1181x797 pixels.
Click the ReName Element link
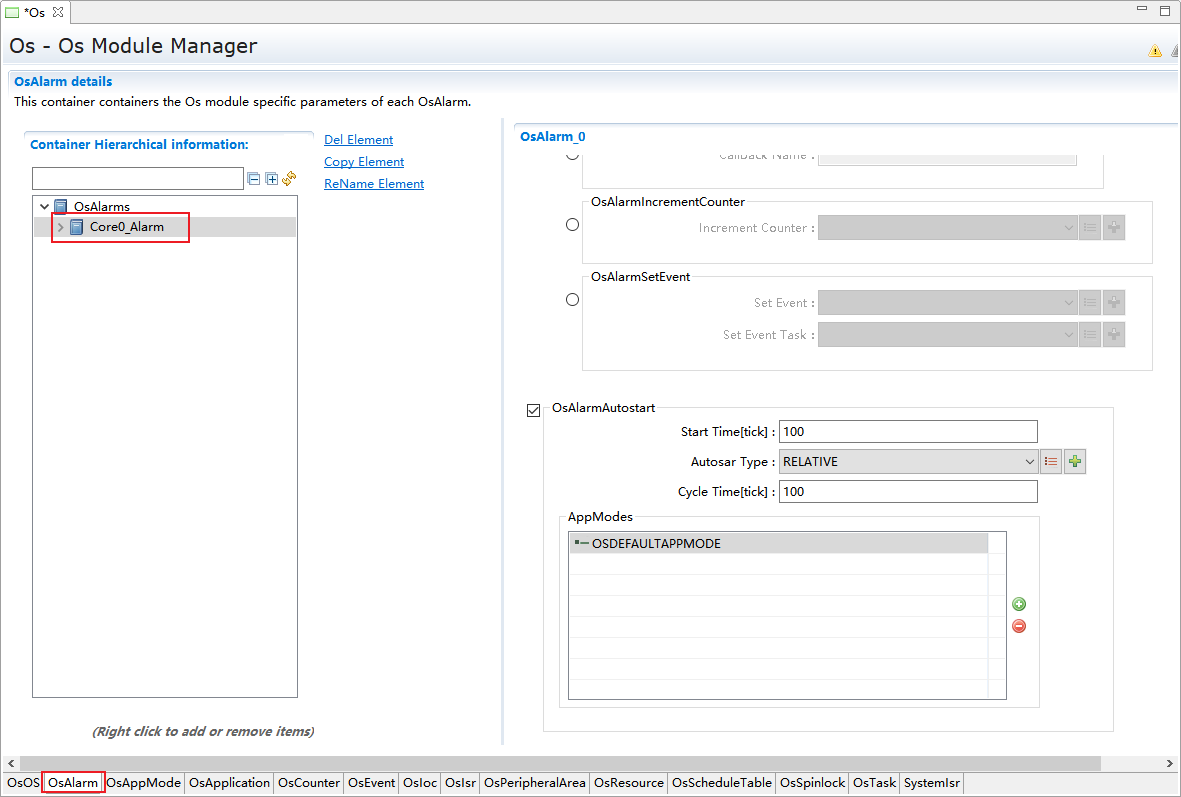click(373, 184)
